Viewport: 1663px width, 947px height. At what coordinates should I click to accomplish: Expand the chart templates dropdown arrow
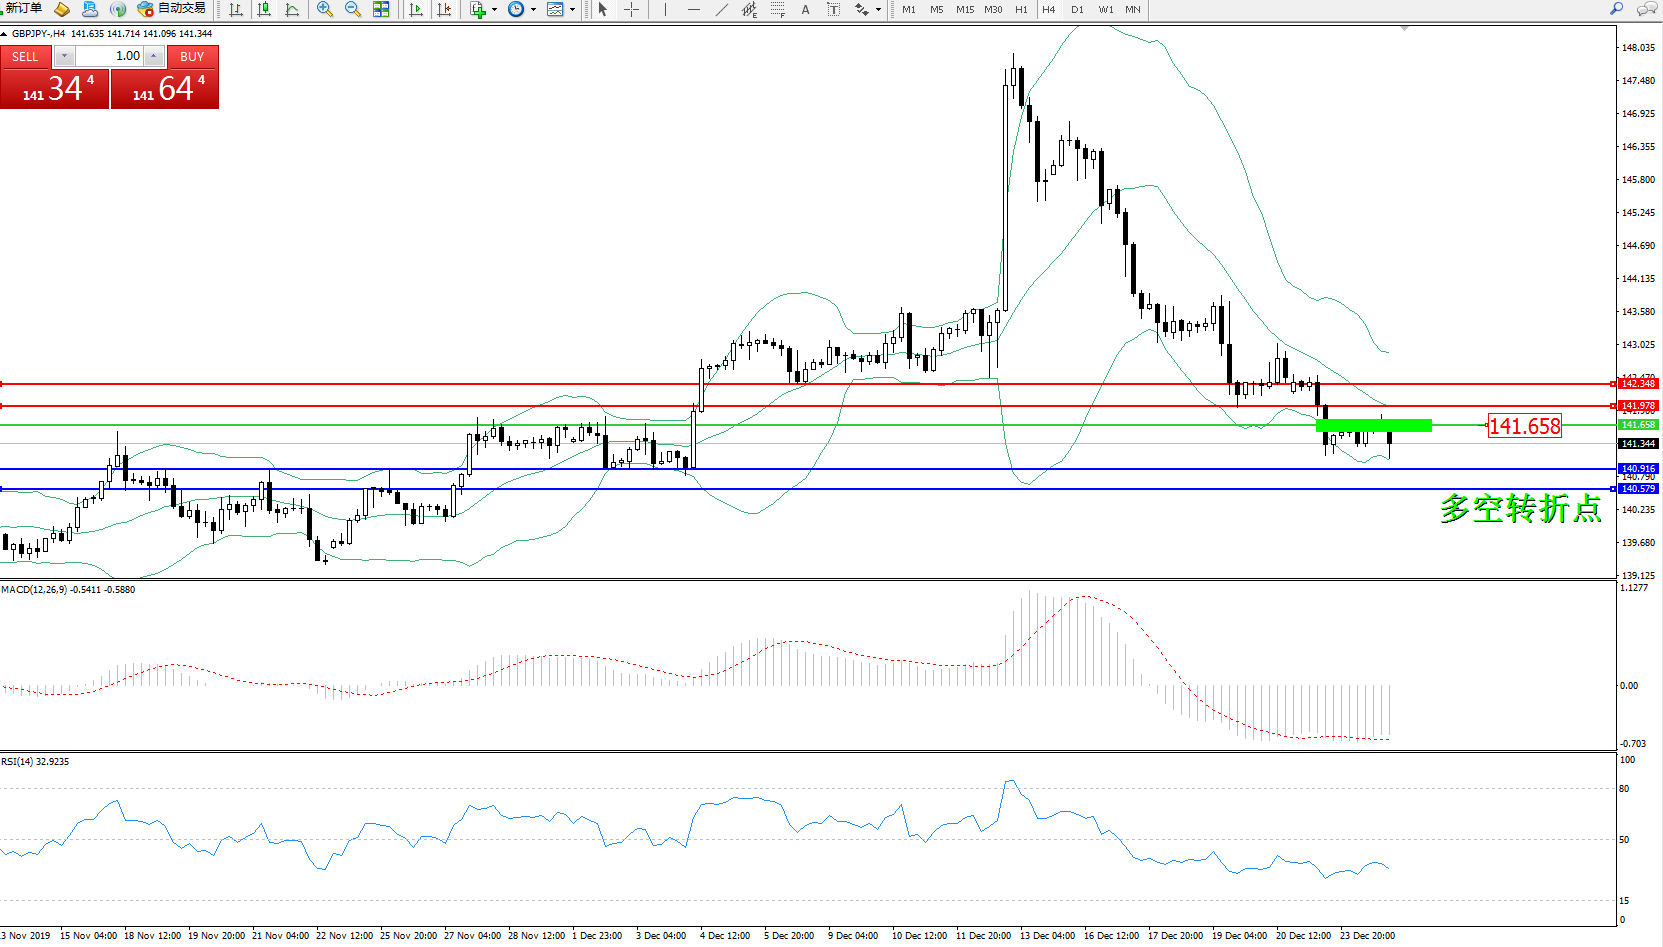click(572, 10)
